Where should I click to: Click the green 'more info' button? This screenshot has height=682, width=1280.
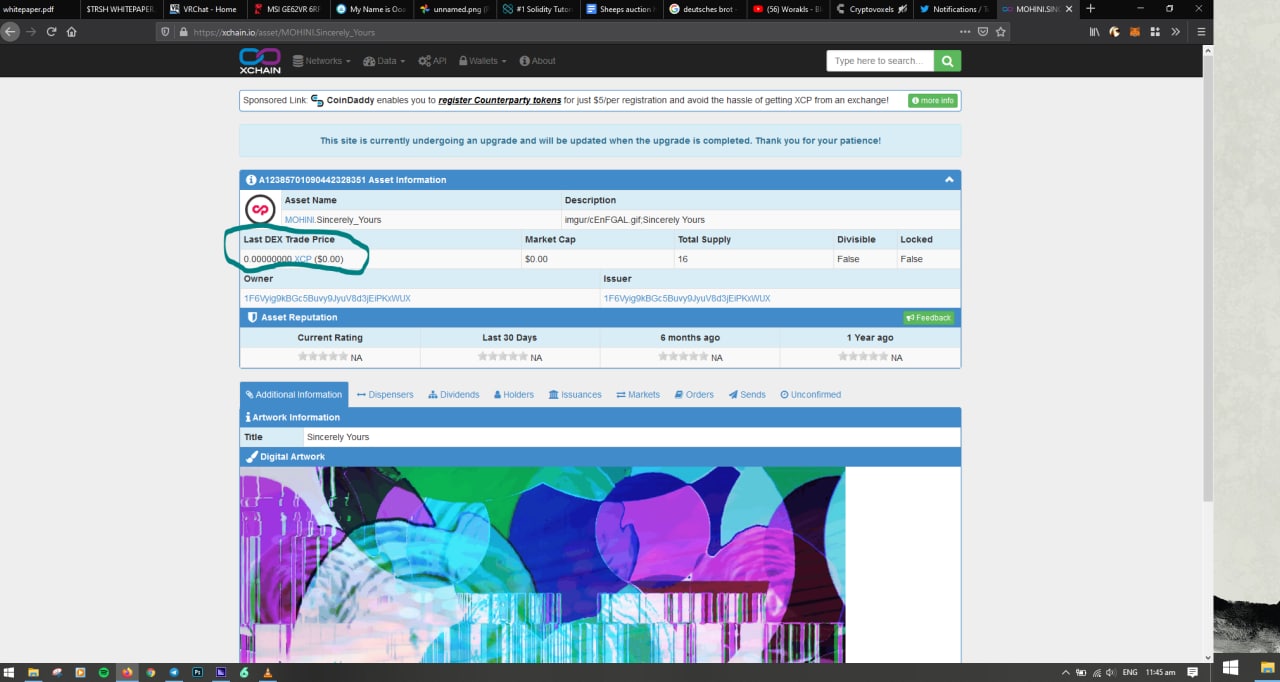click(x=932, y=101)
